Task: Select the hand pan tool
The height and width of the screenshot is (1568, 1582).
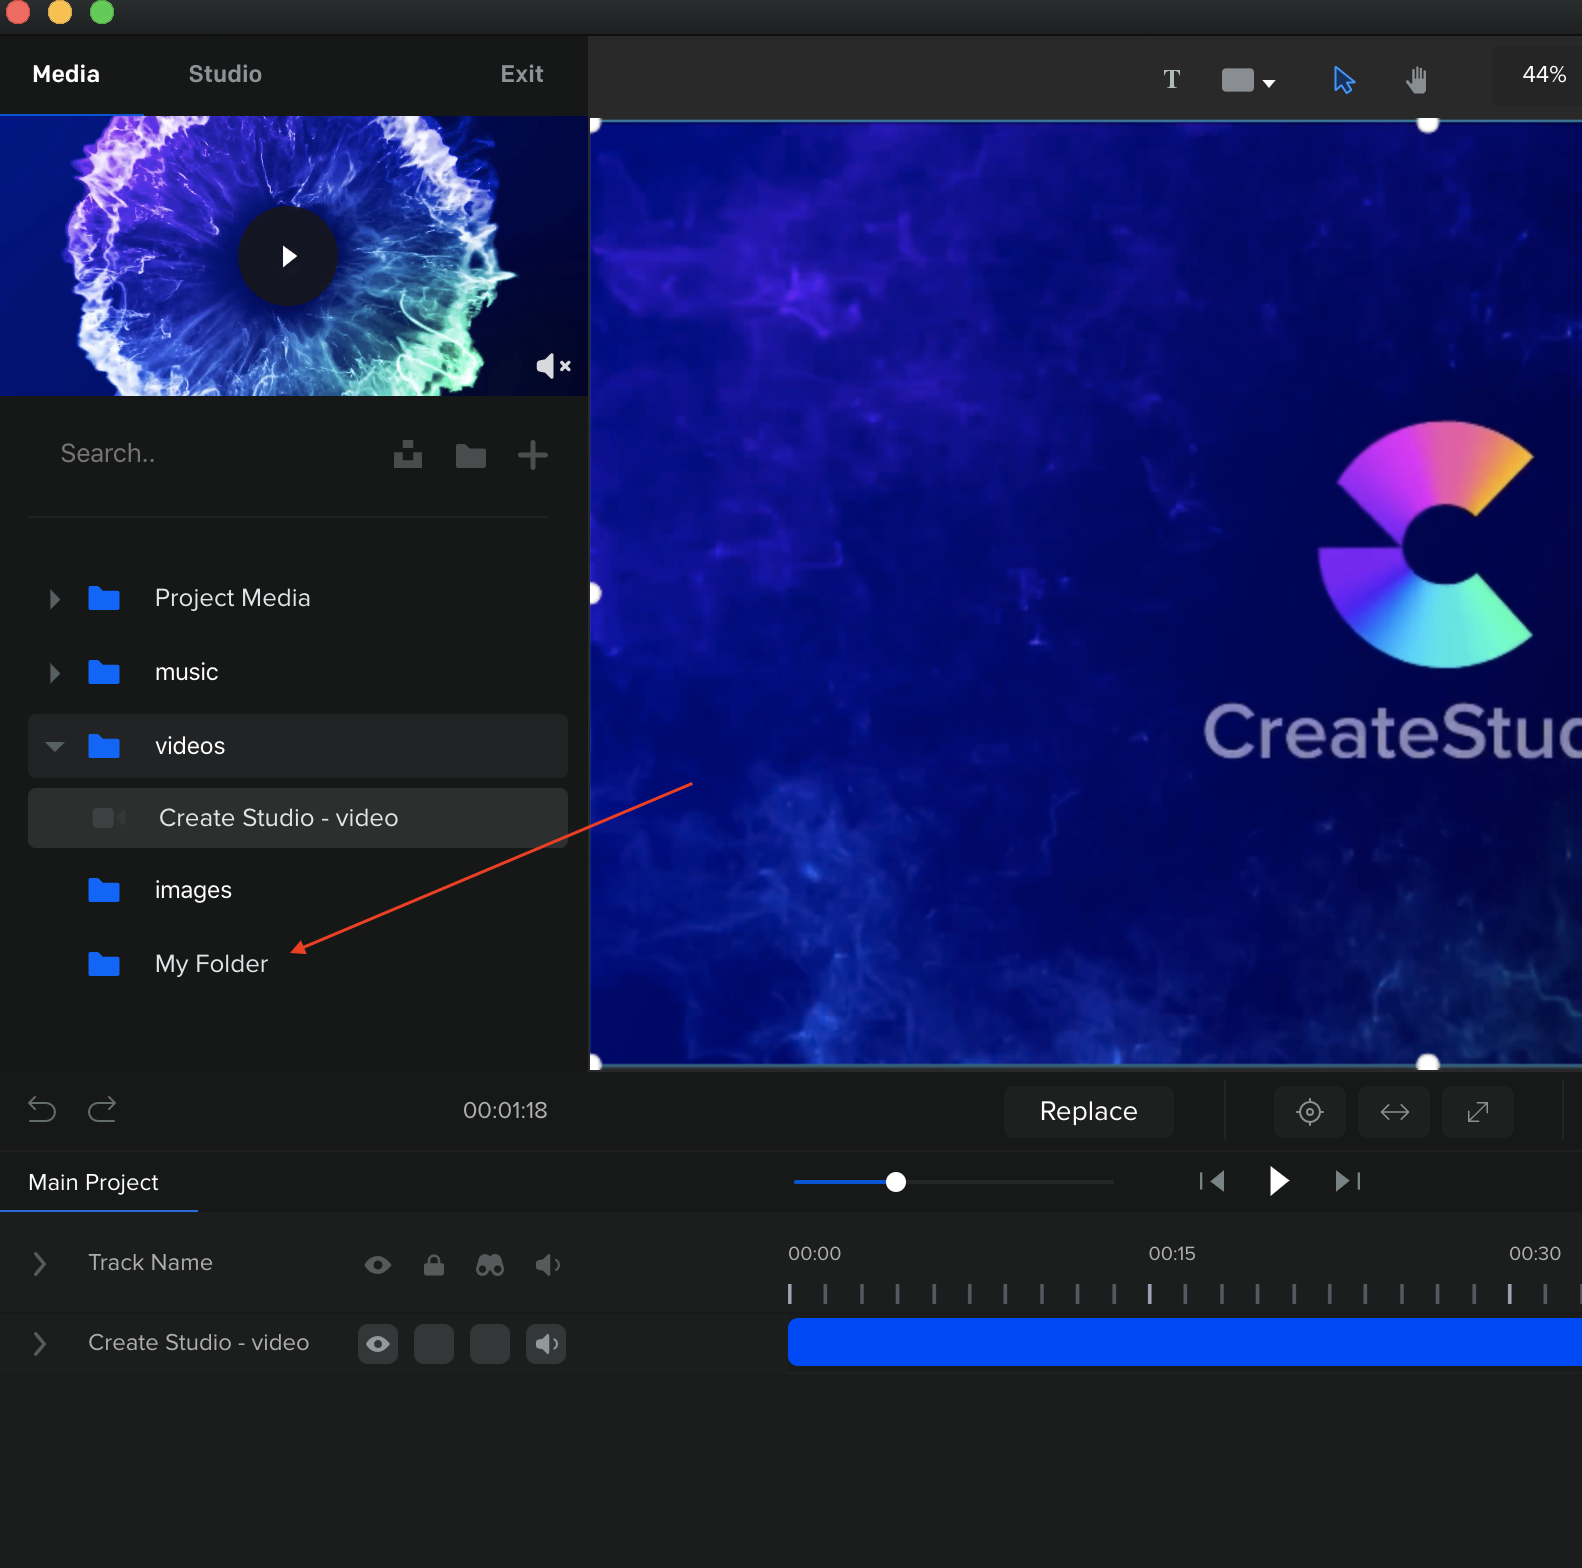Action: (x=1416, y=80)
